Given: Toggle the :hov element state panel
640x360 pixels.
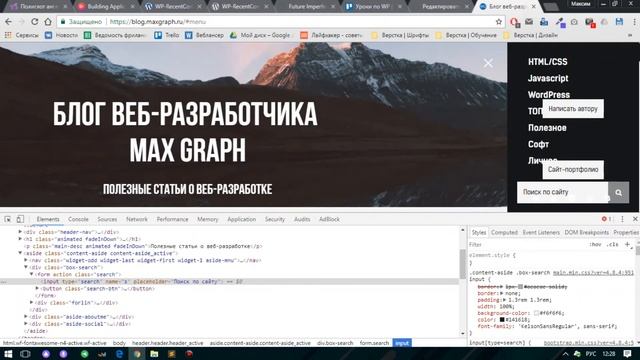Looking at the screenshot, I should point(596,244).
